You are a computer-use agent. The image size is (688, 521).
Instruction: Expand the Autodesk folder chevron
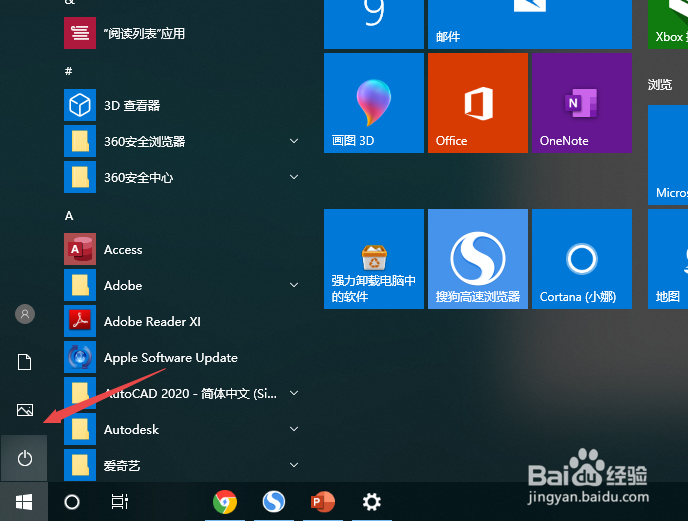click(294, 429)
